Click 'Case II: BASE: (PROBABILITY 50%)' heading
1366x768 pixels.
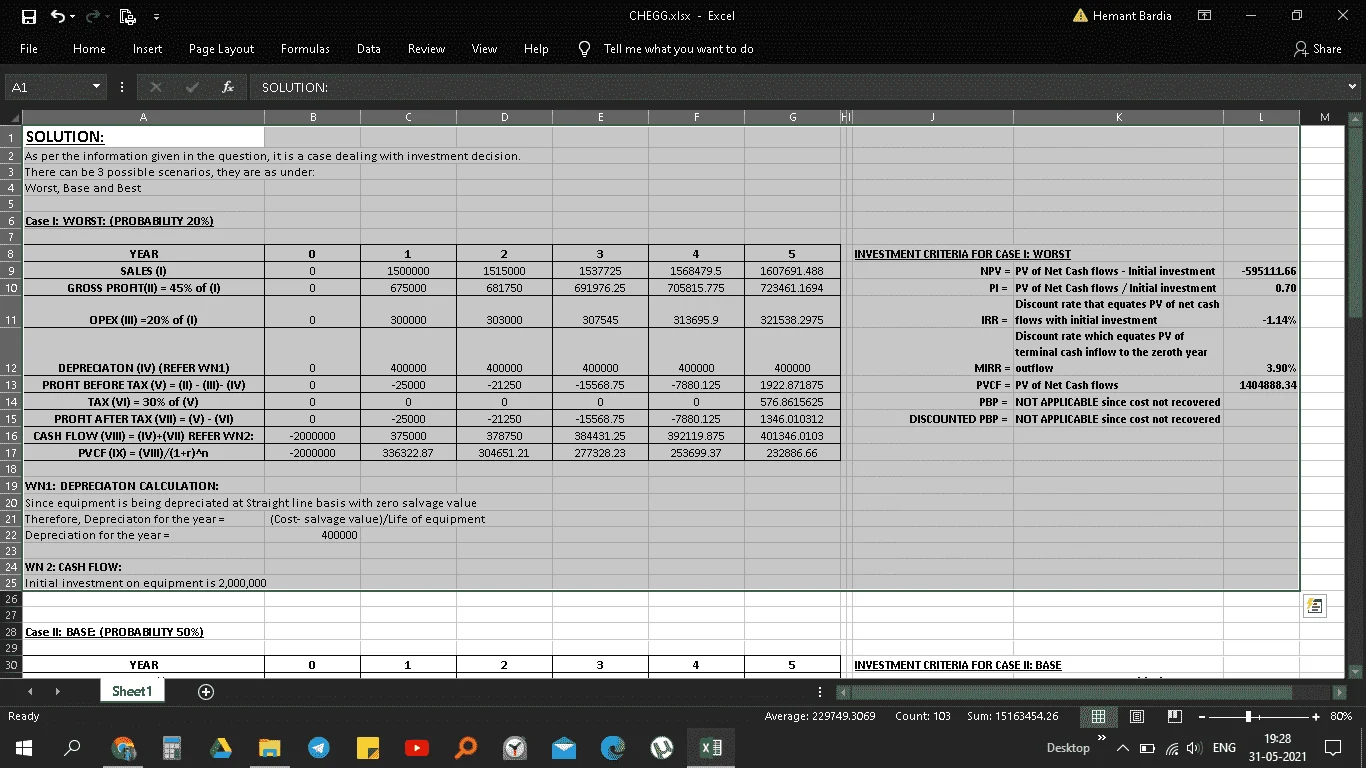click(114, 632)
